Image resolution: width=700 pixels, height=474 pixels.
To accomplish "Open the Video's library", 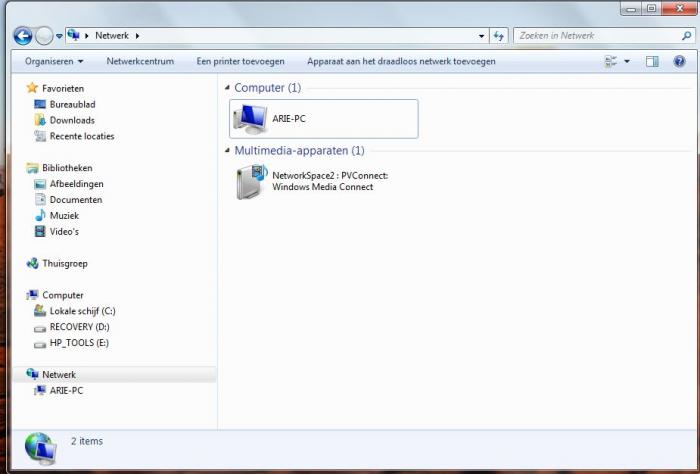I will point(64,232).
